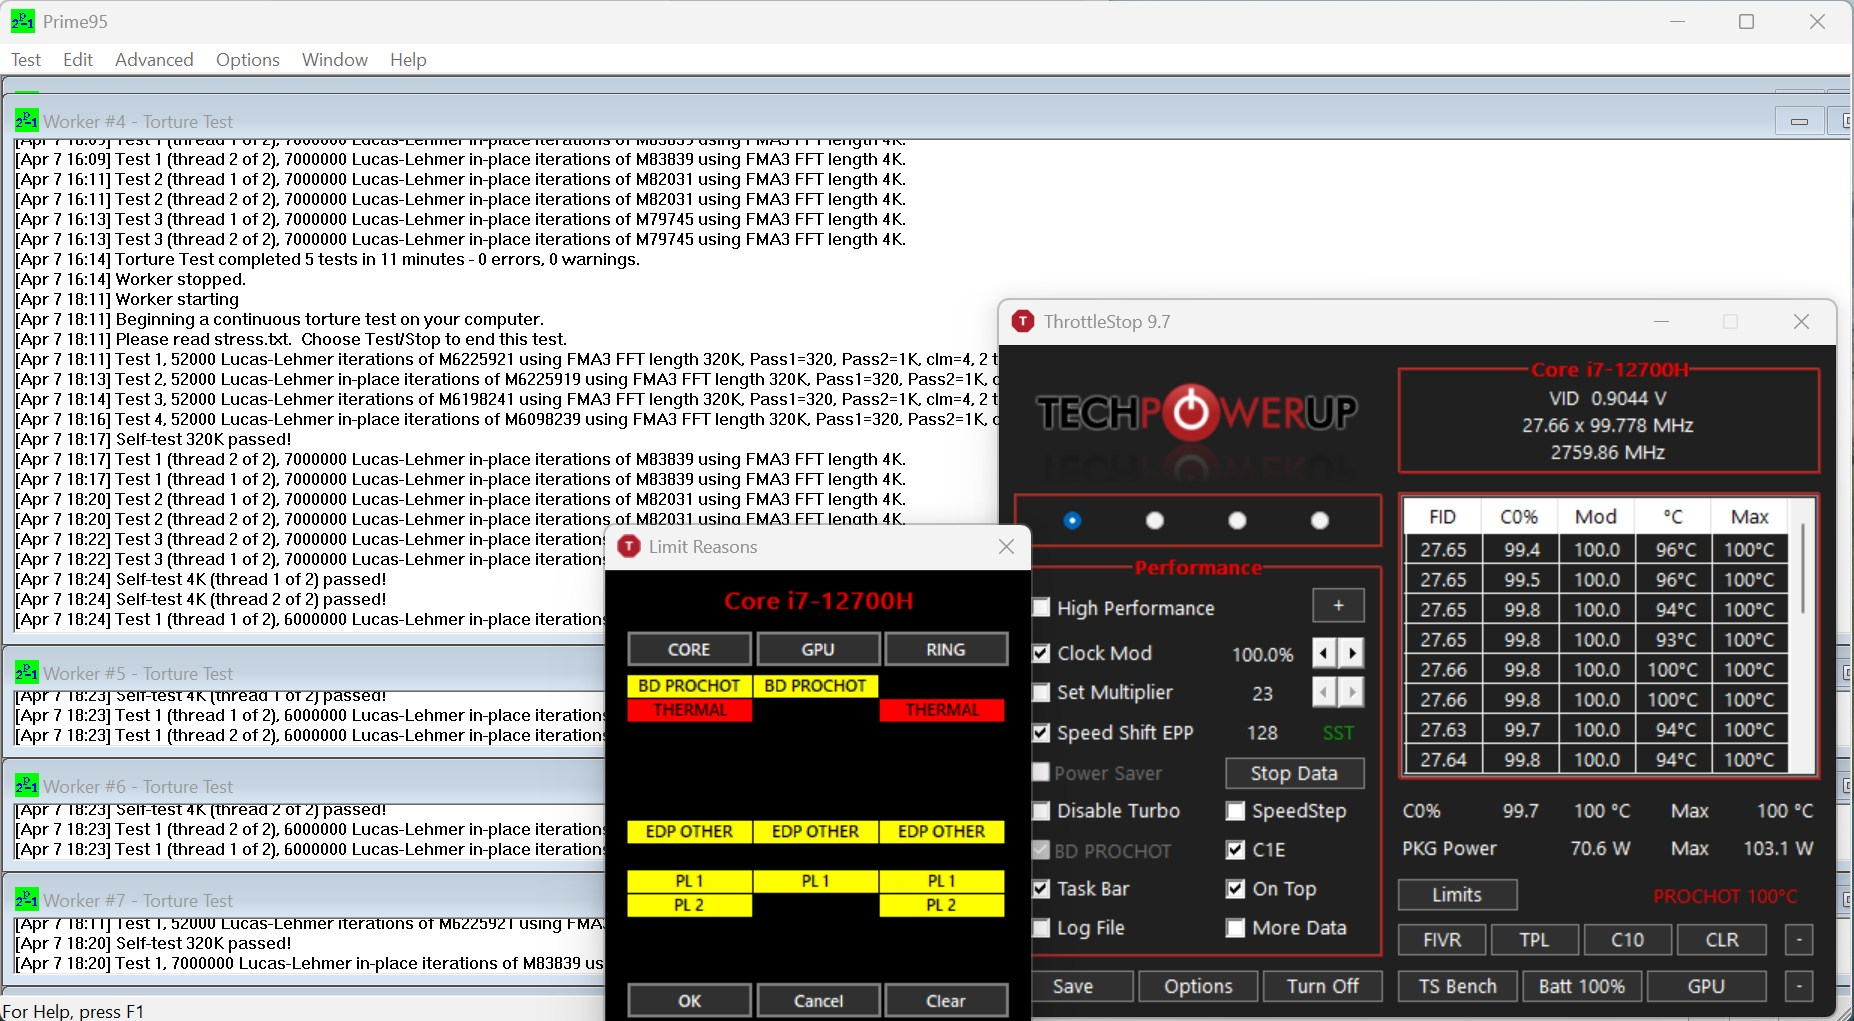Toggle the High Performance checkbox

point(1041,608)
